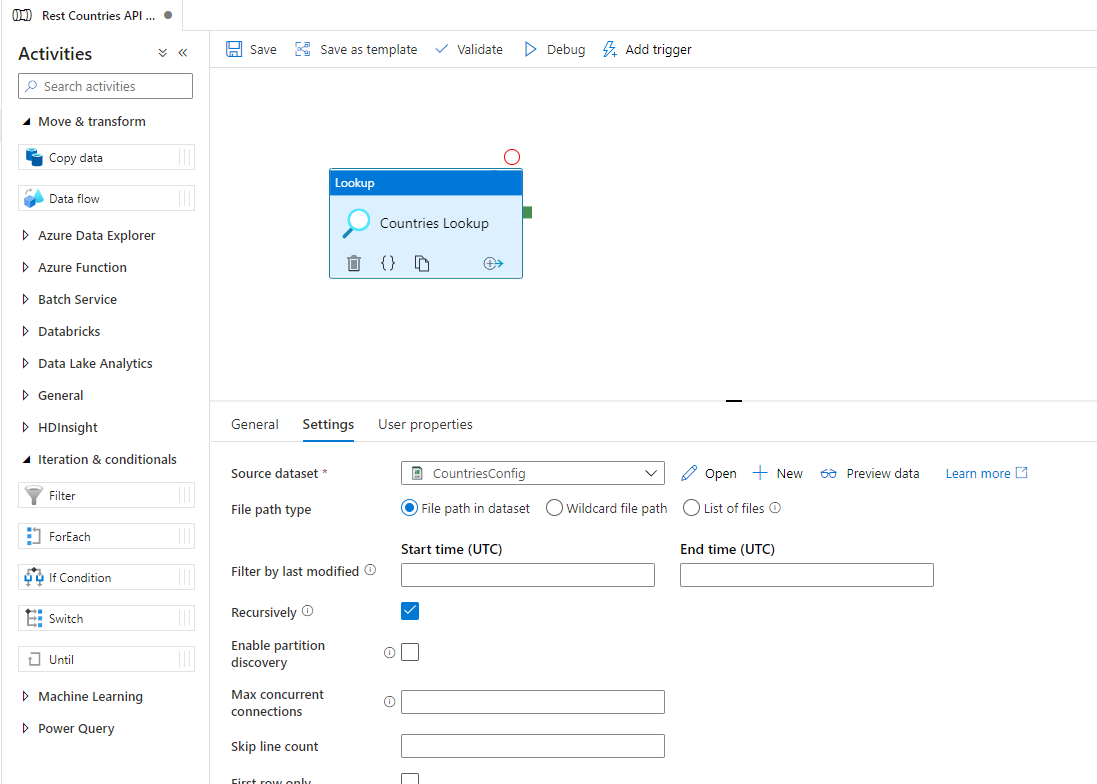The height and width of the screenshot is (784, 1097).
Task: Click the Copy data activity icon
Action: point(34,157)
